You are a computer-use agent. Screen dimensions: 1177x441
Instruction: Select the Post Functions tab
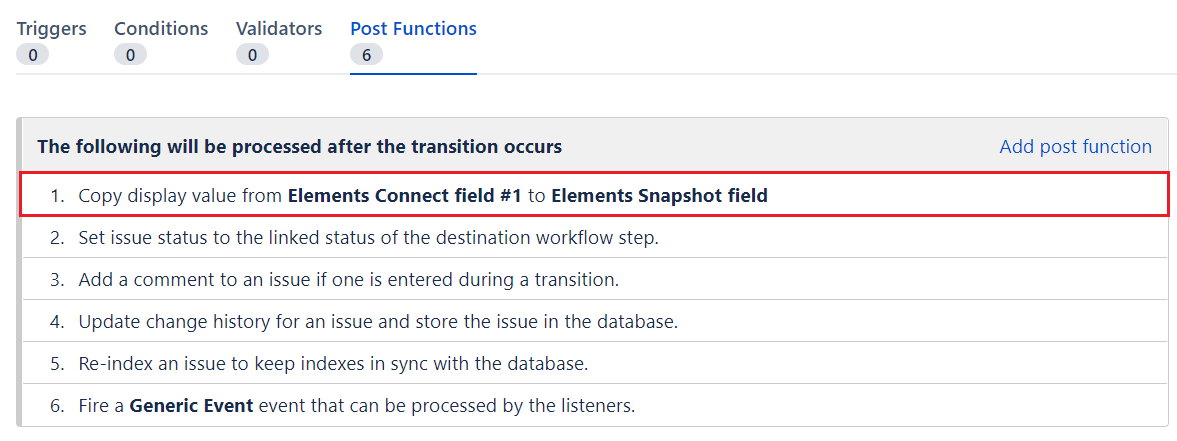click(413, 29)
